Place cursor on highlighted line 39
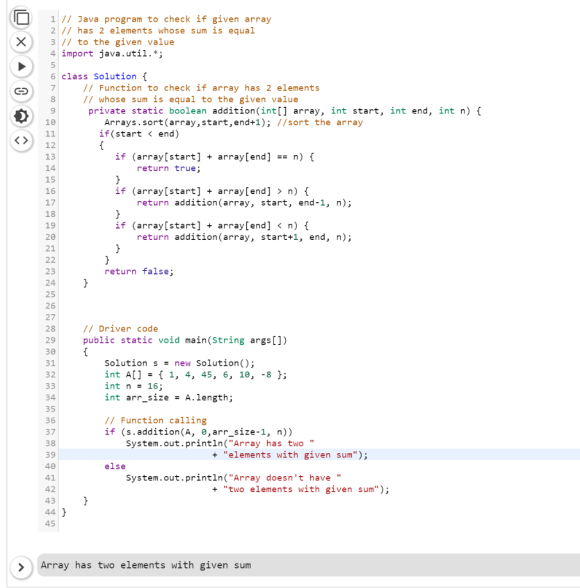Image resolution: width=580 pixels, height=588 pixels. (319, 454)
